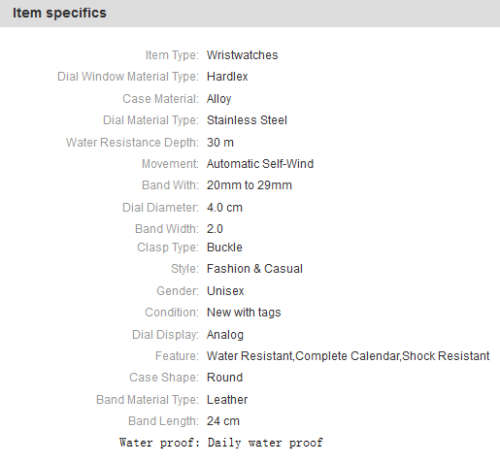Click the Leather band material value
Image resolution: width=500 pixels, height=463 pixels.
click(227, 400)
